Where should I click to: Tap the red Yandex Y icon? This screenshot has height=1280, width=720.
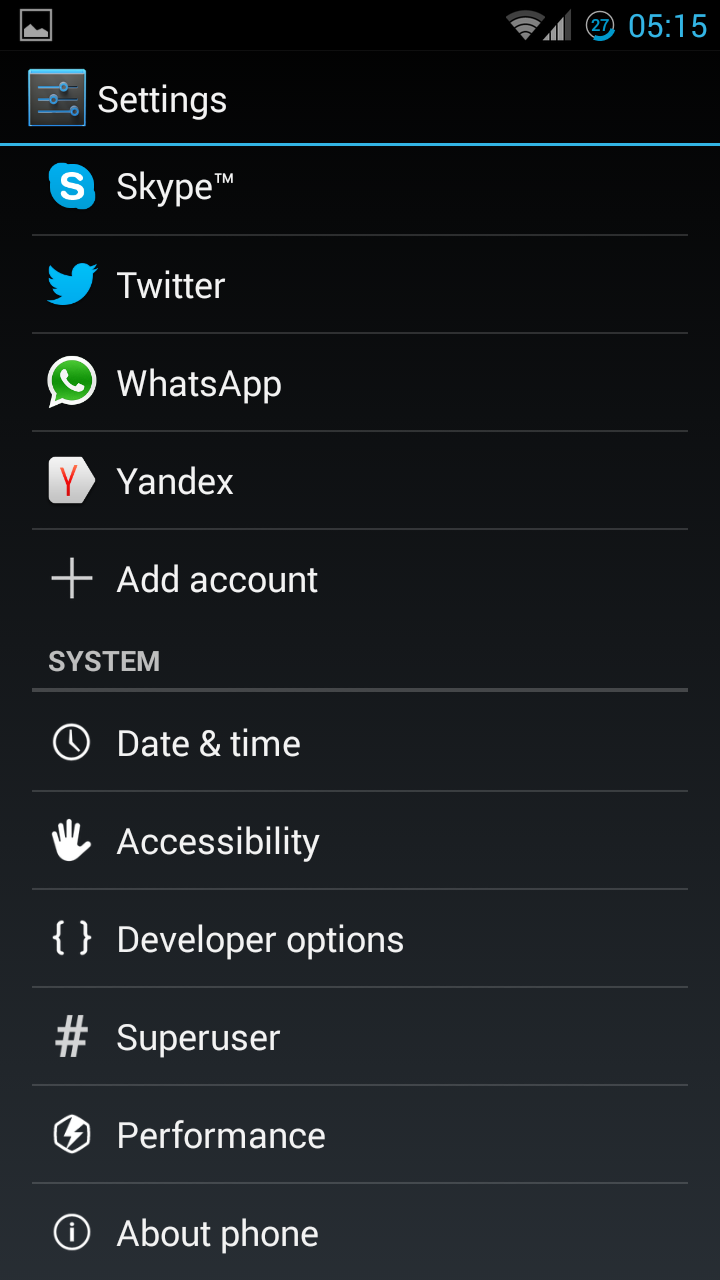click(72, 480)
